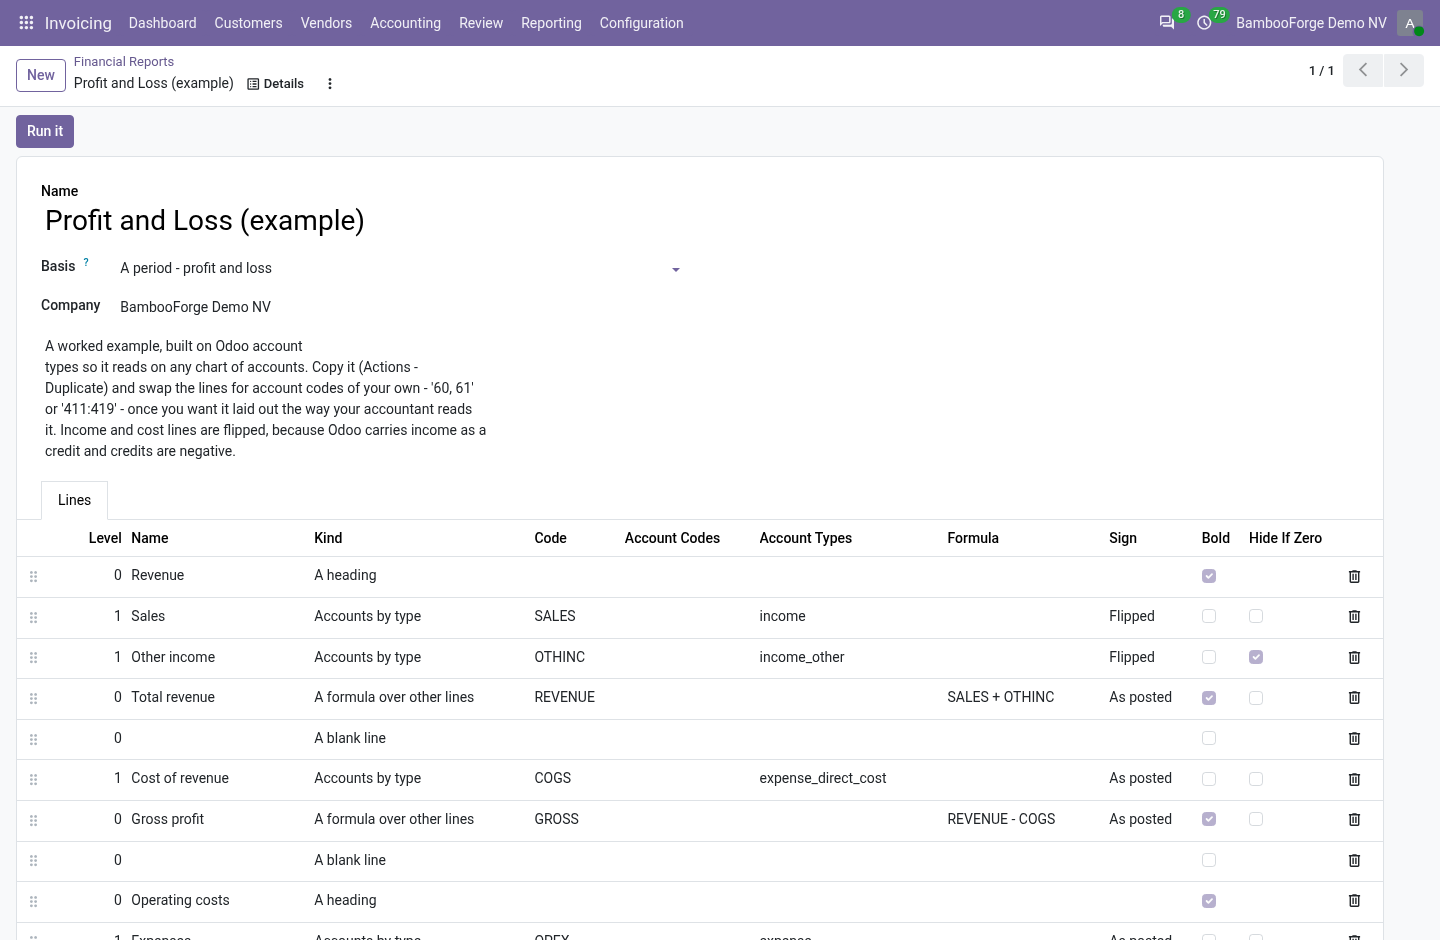Delete the Revenue line

(x=1355, y=576)
